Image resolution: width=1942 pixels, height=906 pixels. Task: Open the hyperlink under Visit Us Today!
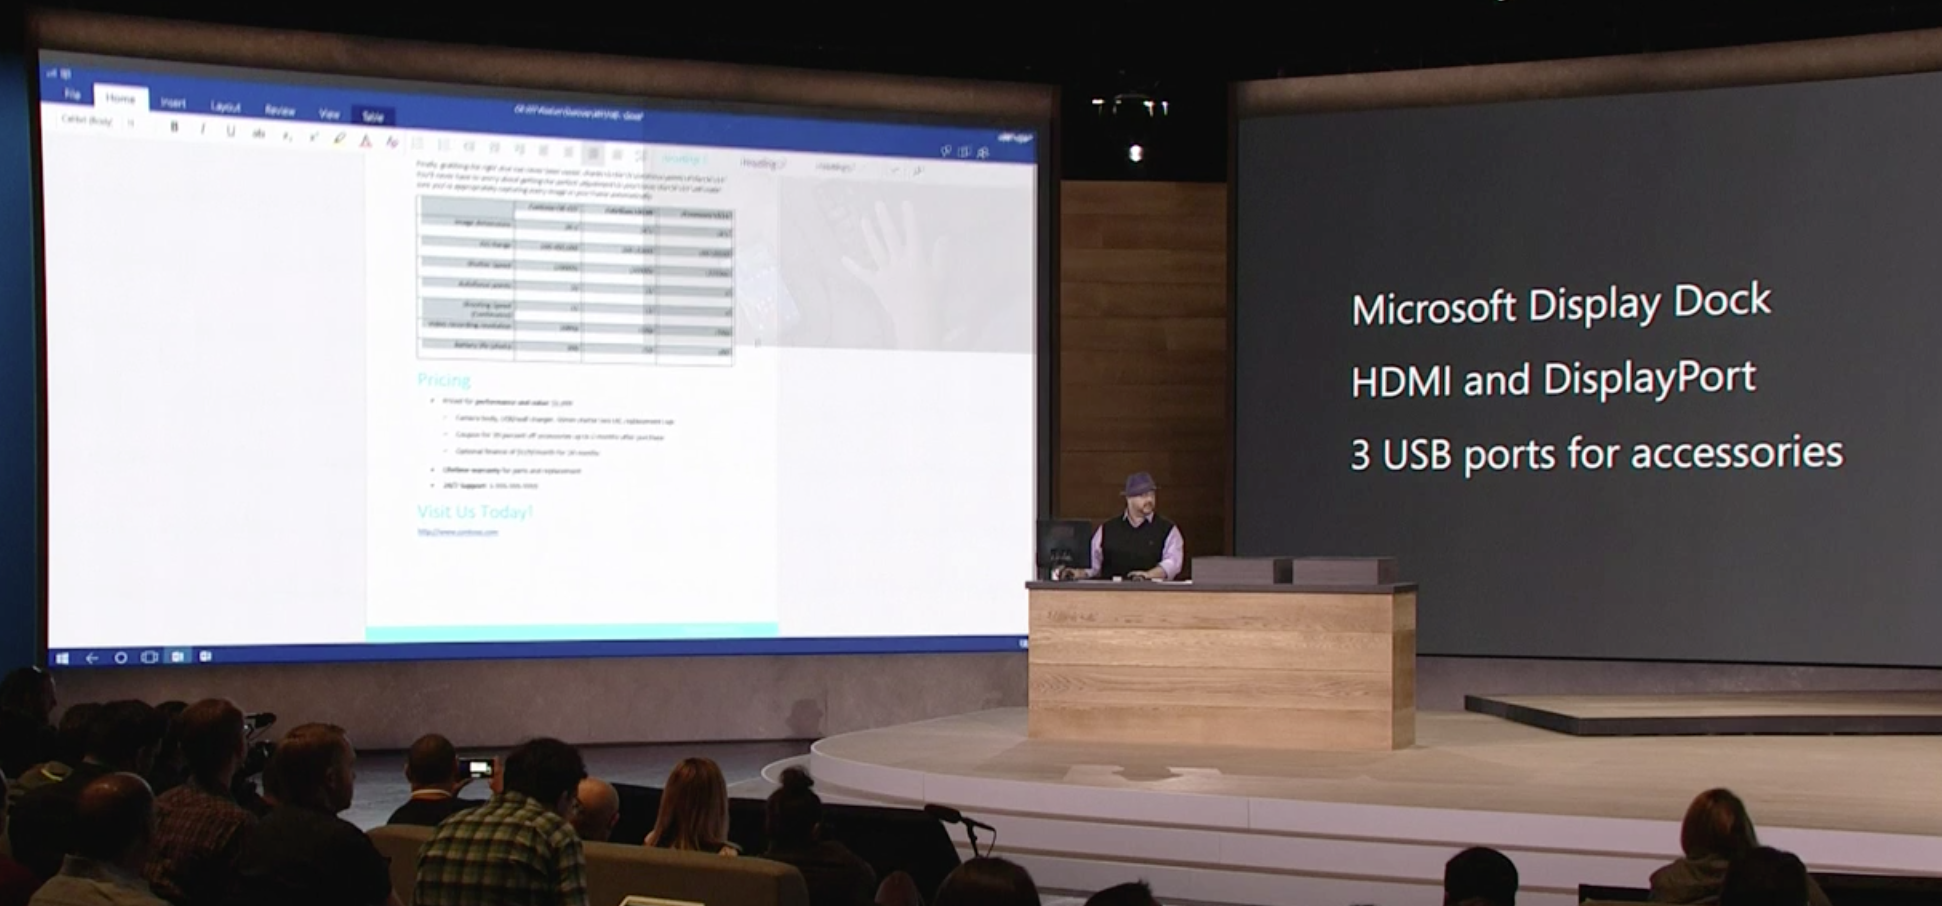457,532
